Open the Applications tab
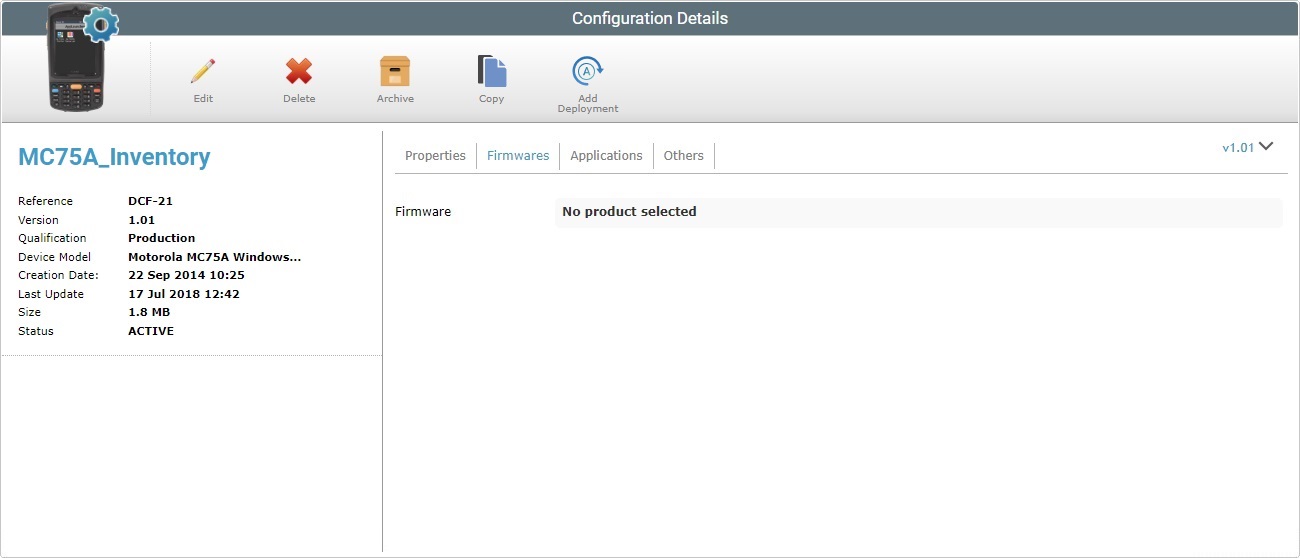This screenshot has width=1300, height=558. click(x=606, y=155)
